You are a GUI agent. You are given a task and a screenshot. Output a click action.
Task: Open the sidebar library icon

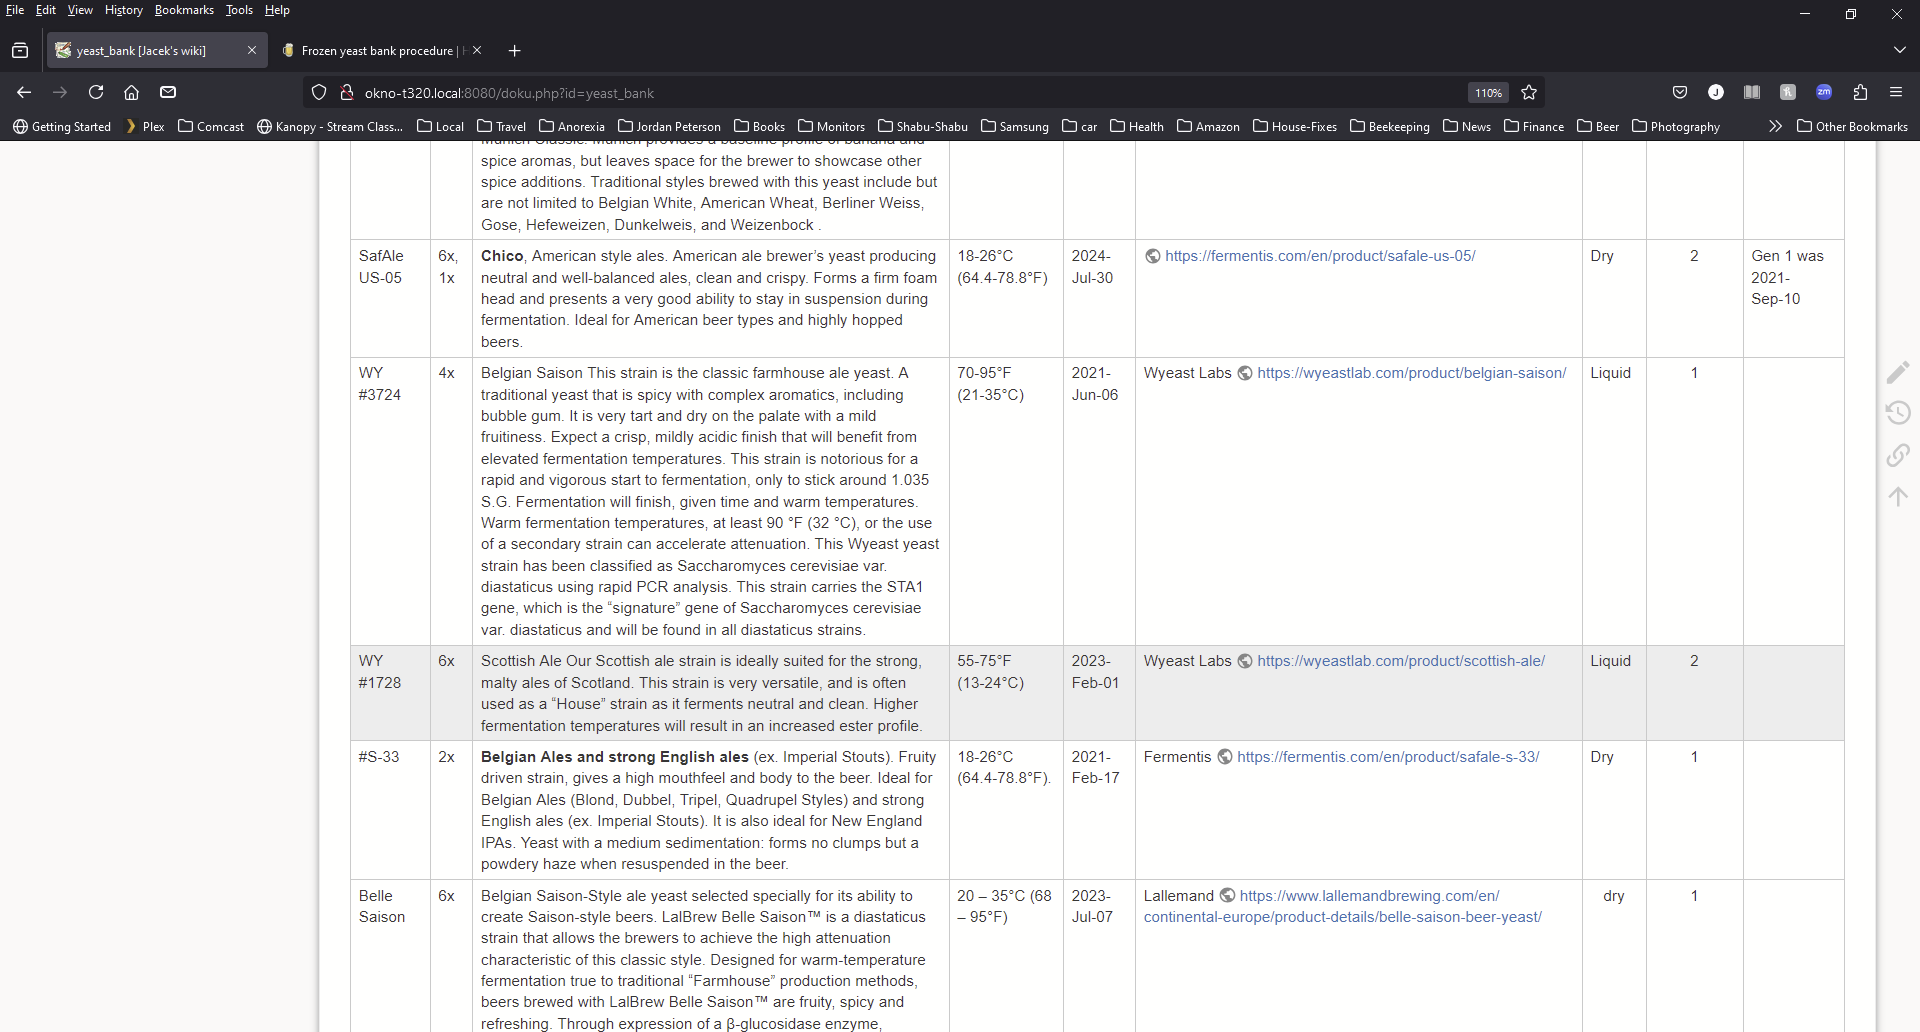(1752, 92)
